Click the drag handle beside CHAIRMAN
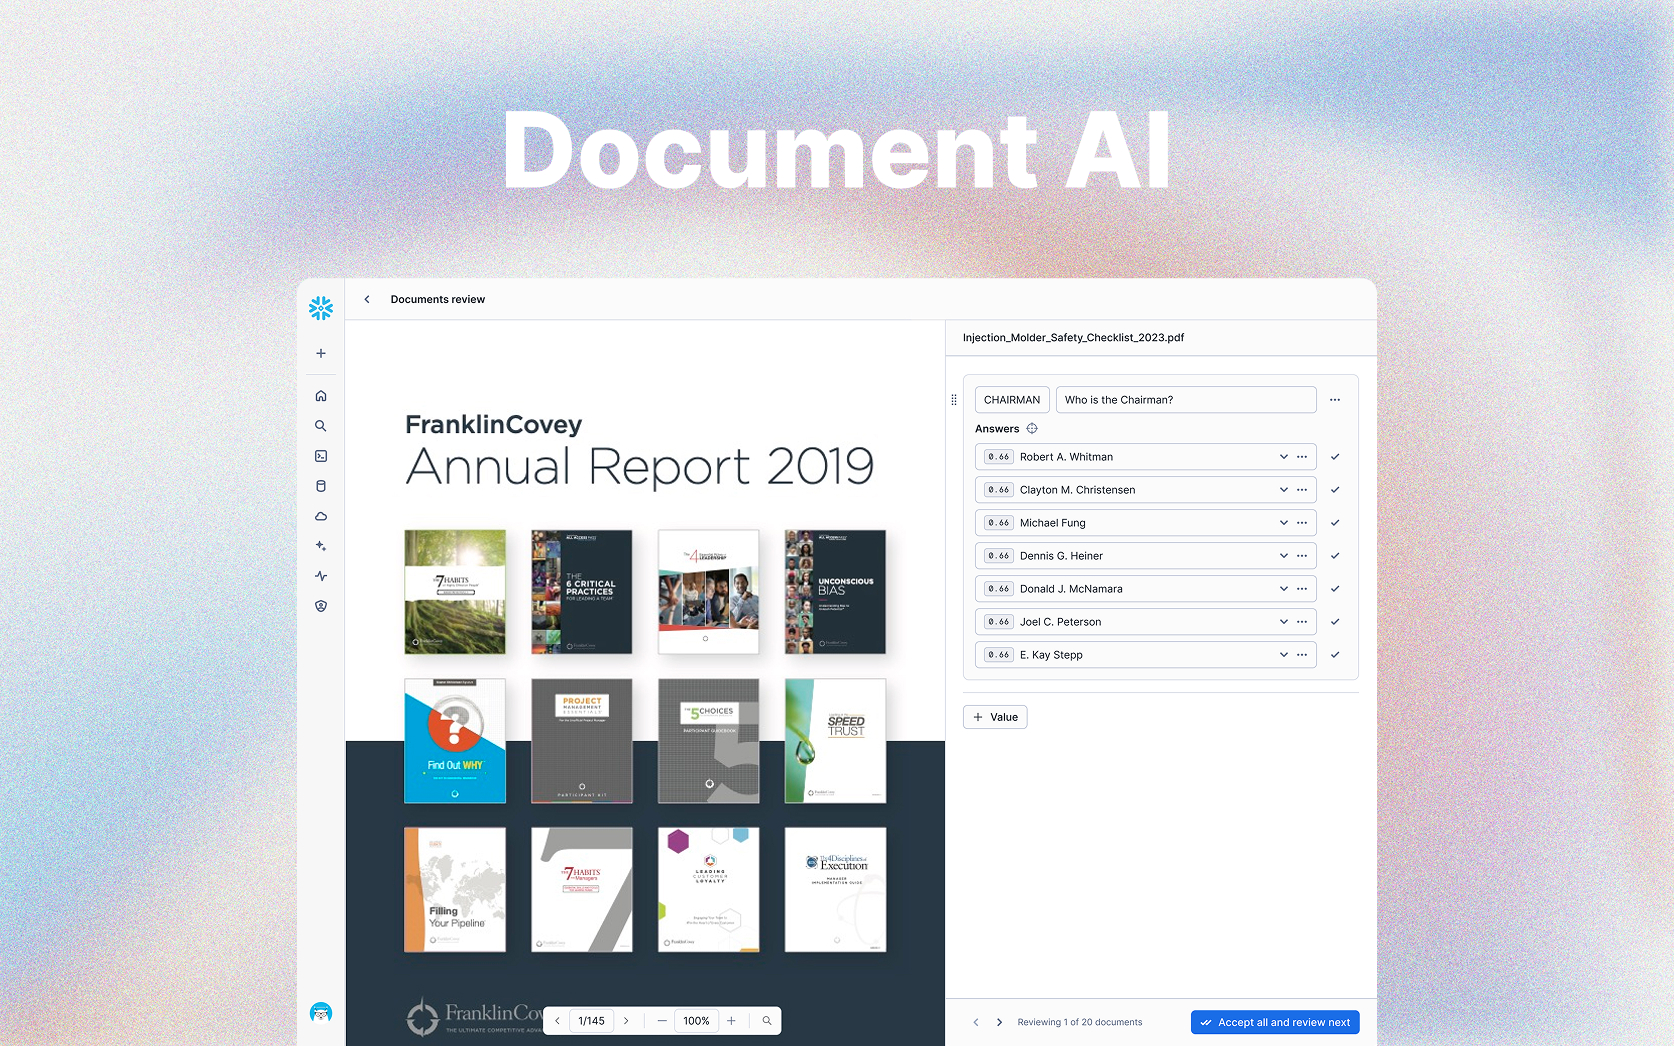The image size is (1674, 1047). 954,400
